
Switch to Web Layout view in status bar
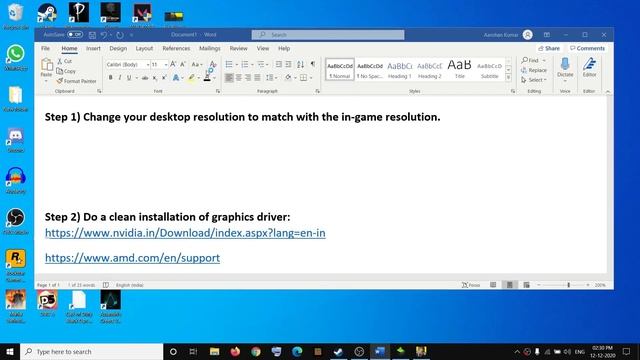(x=527, y=285)
